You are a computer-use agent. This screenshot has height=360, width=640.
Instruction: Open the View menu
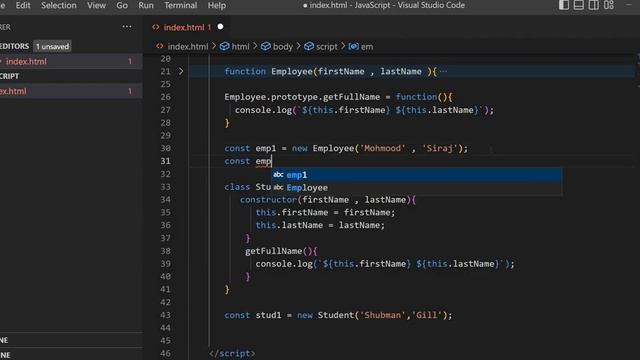pyautogui.click(x=96, y=5)
